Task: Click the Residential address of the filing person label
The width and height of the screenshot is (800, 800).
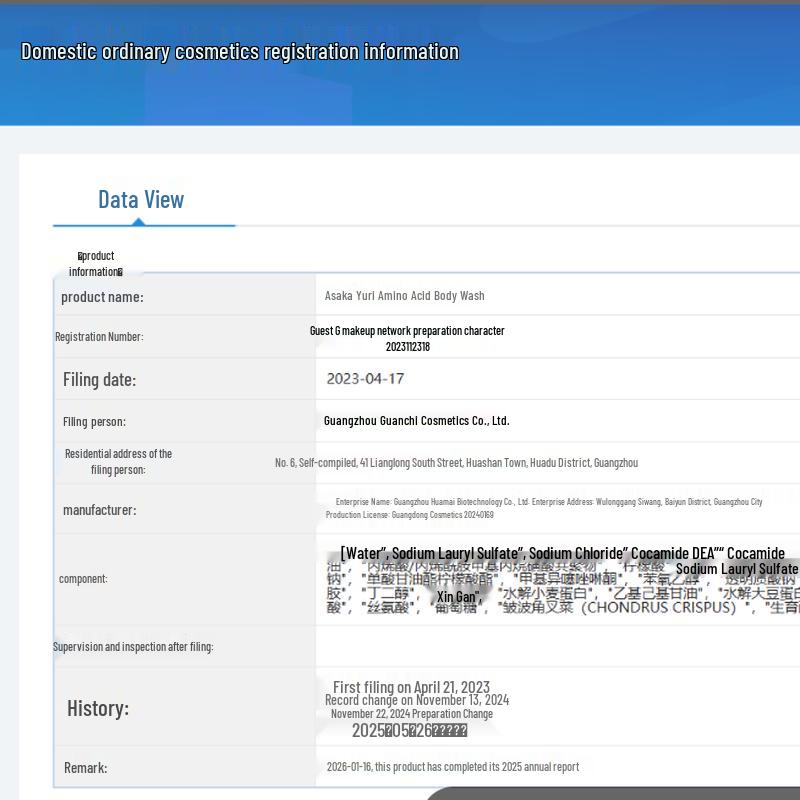Action: pos(118,461)
